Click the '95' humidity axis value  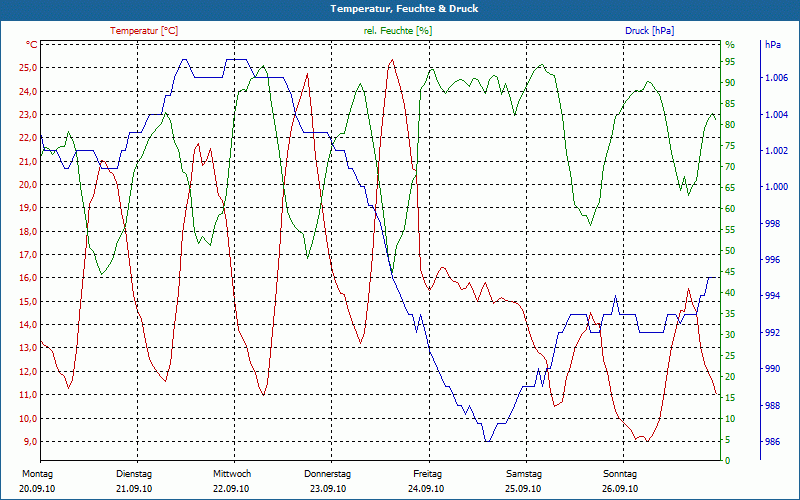point(730,62)
